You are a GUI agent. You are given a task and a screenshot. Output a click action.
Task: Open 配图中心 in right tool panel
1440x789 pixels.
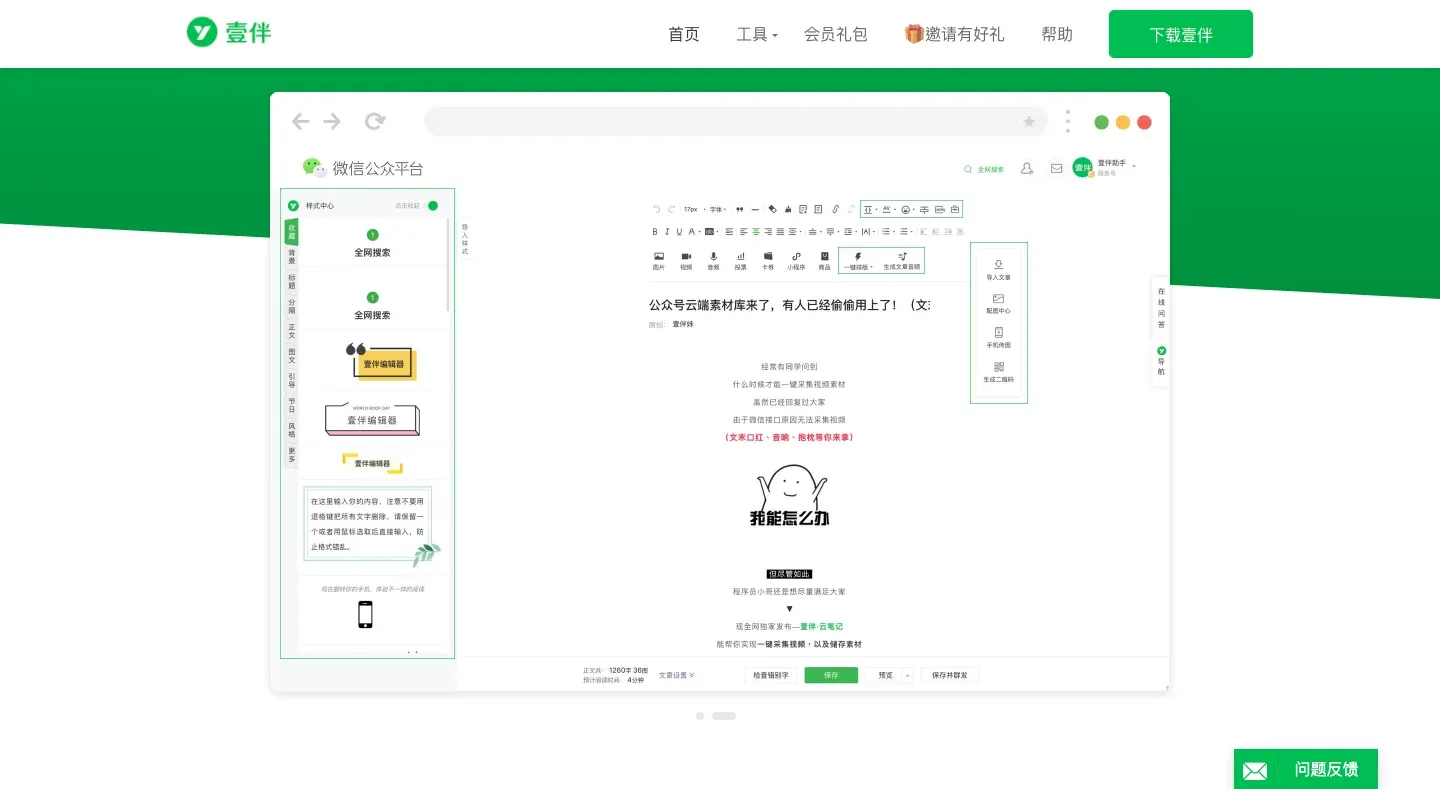pos(998,304)
